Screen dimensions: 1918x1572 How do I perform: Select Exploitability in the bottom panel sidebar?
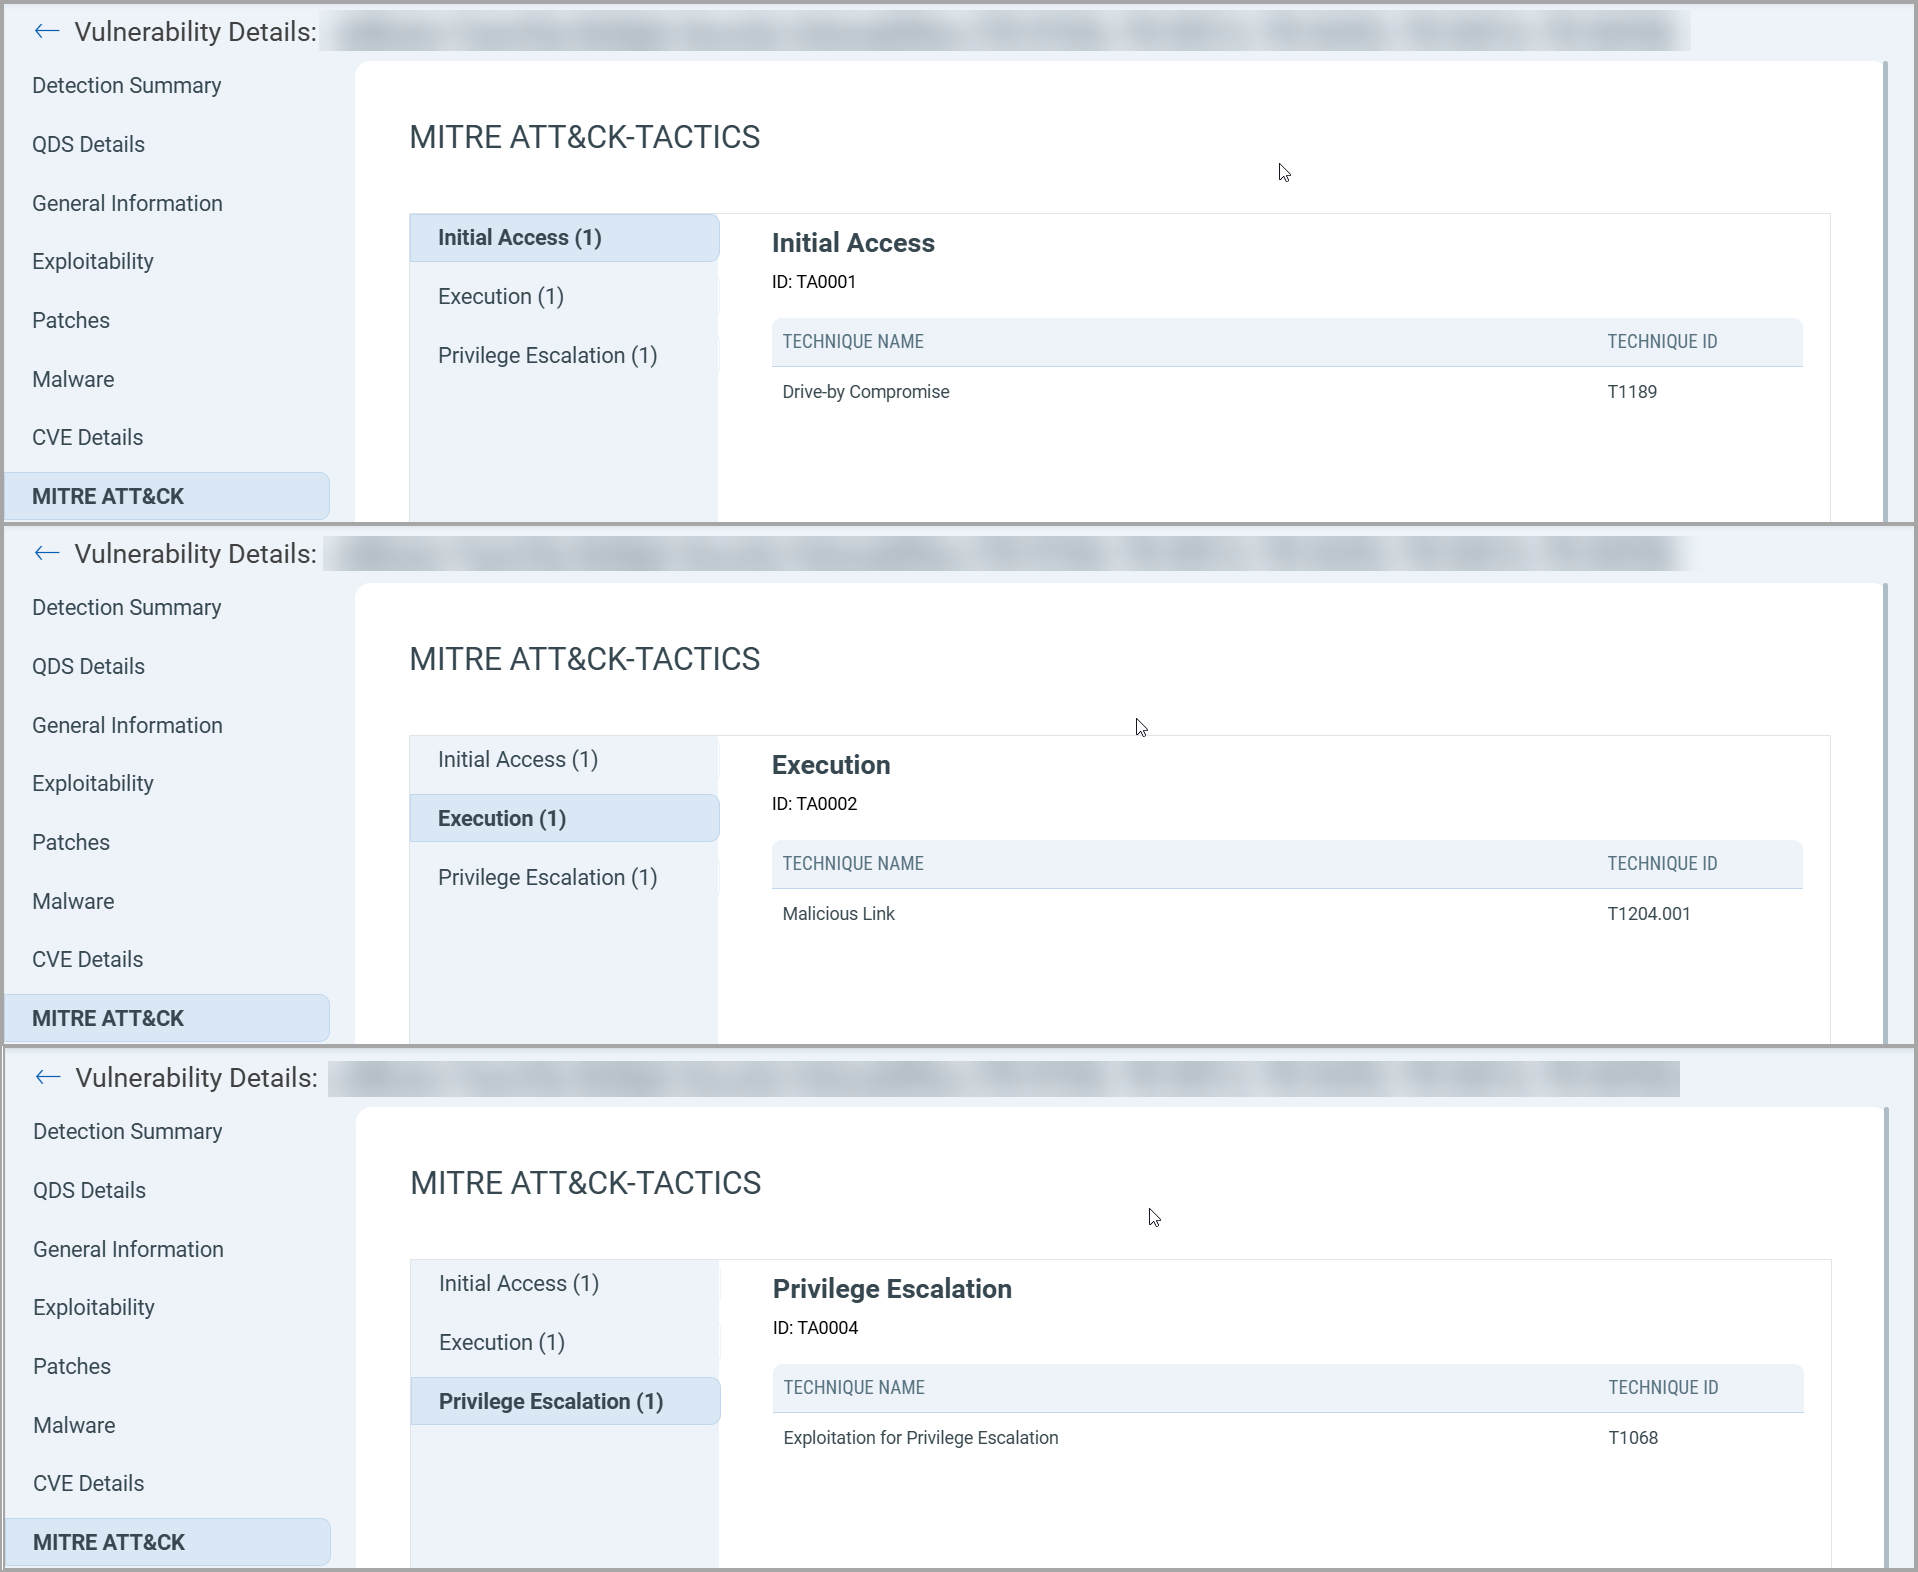(94, 1307)
